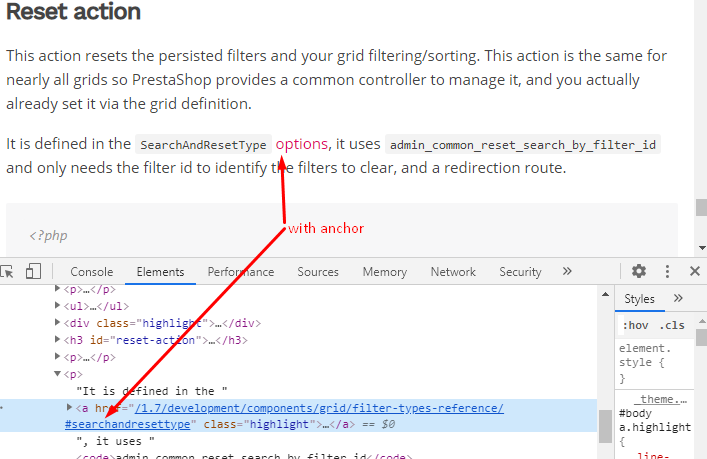Switch to the Console tab
The image size is (707, 459).
pos(92,272)
